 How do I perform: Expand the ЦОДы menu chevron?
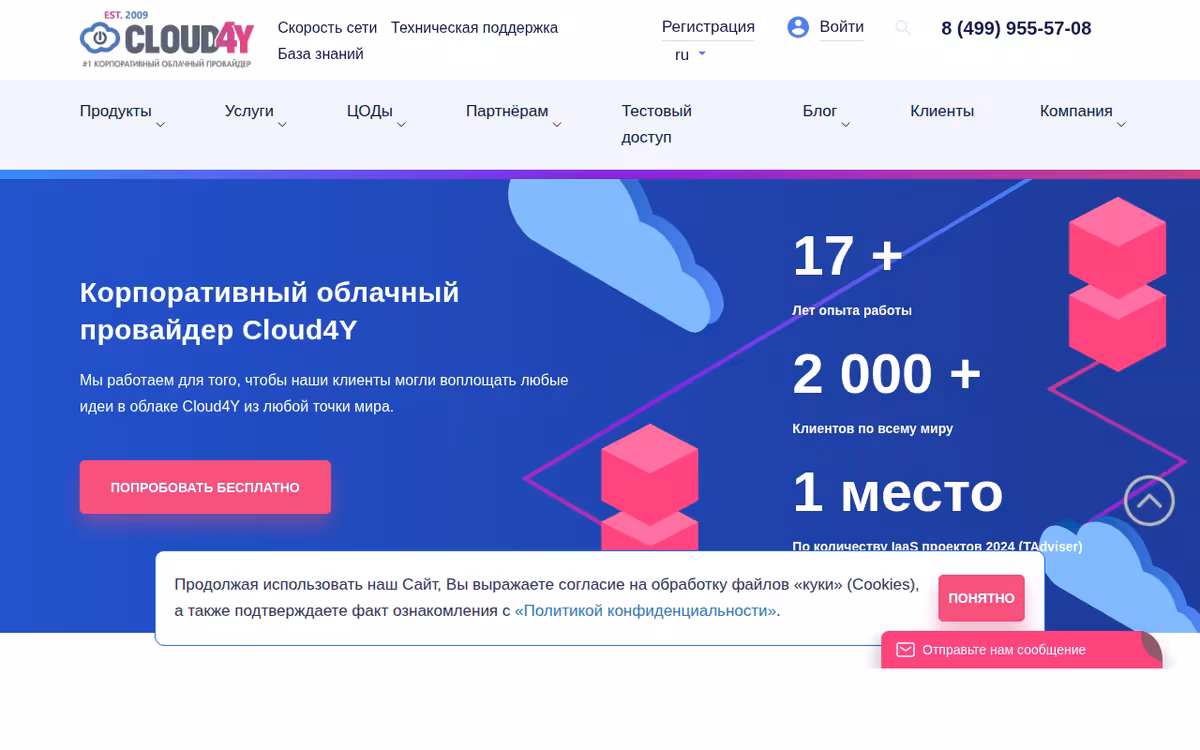pos(401,125)
